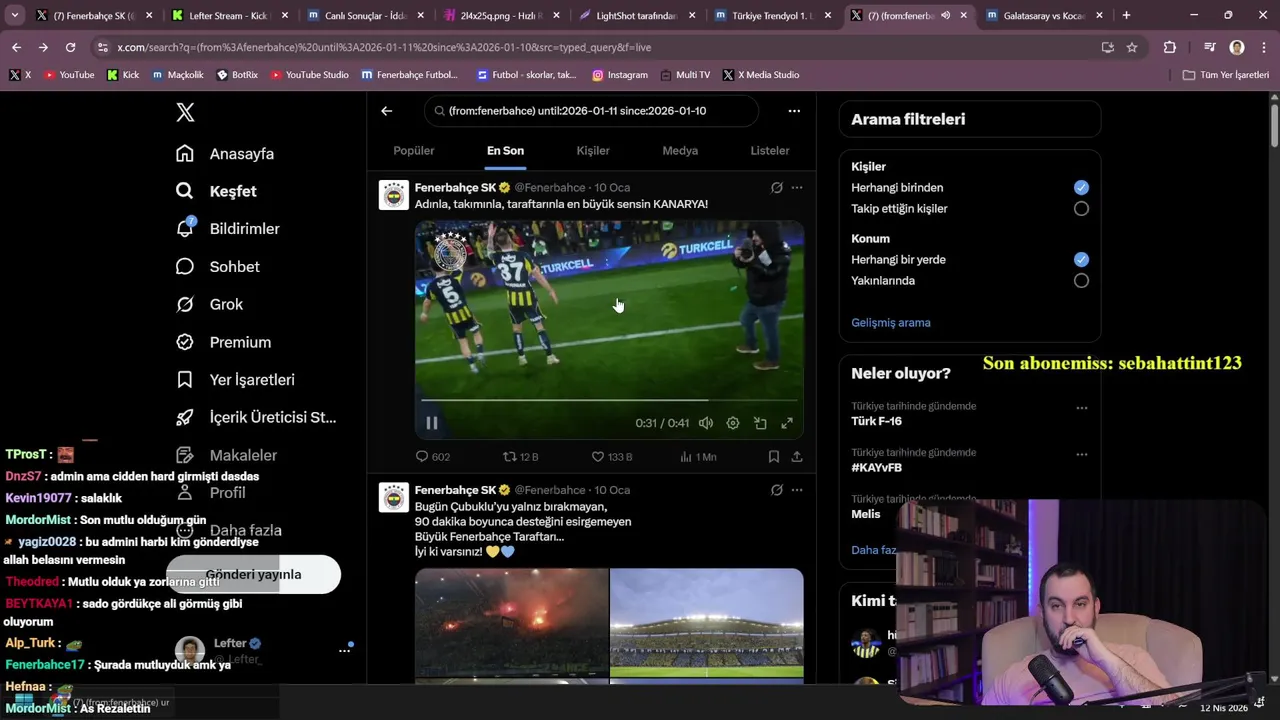Screen dimensions: 1280x720
Task: Open picture-in-picture video icon
Action: tap(760, 423)
